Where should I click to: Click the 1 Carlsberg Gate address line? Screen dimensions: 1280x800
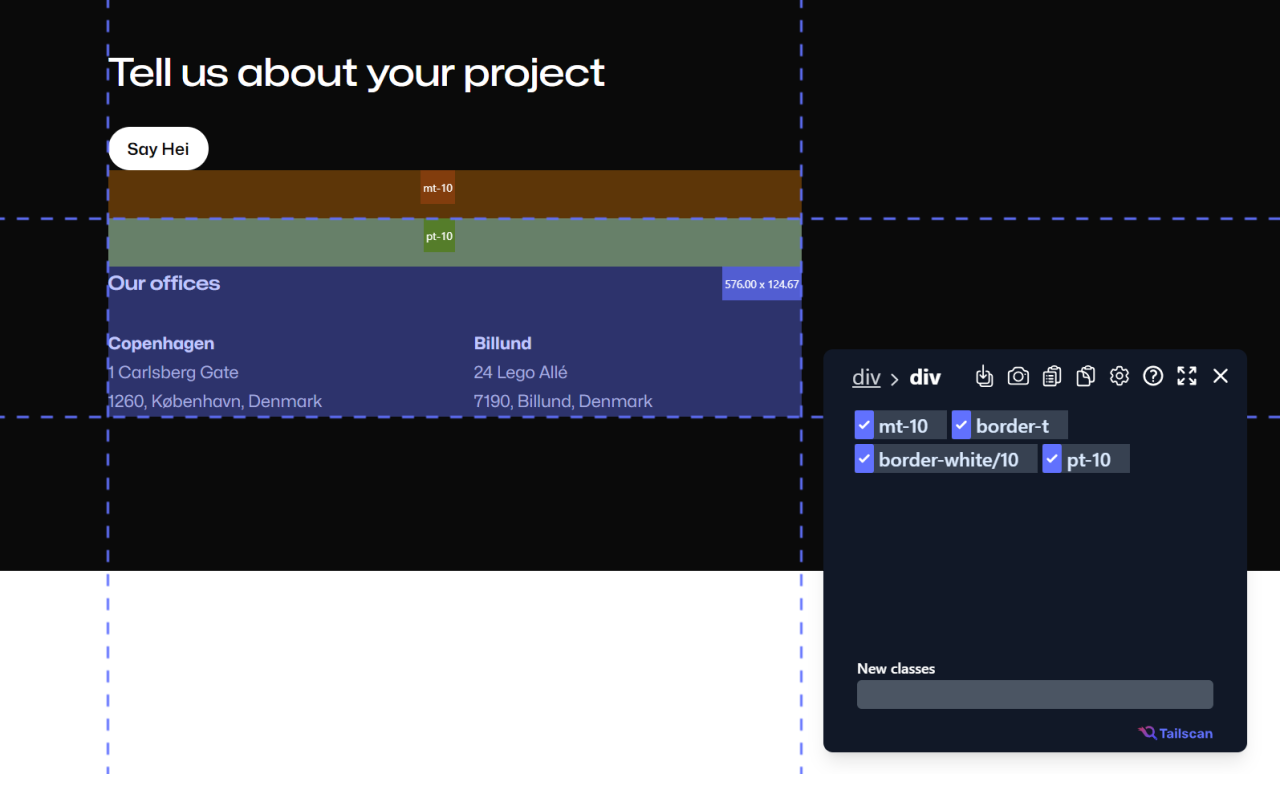173,372
